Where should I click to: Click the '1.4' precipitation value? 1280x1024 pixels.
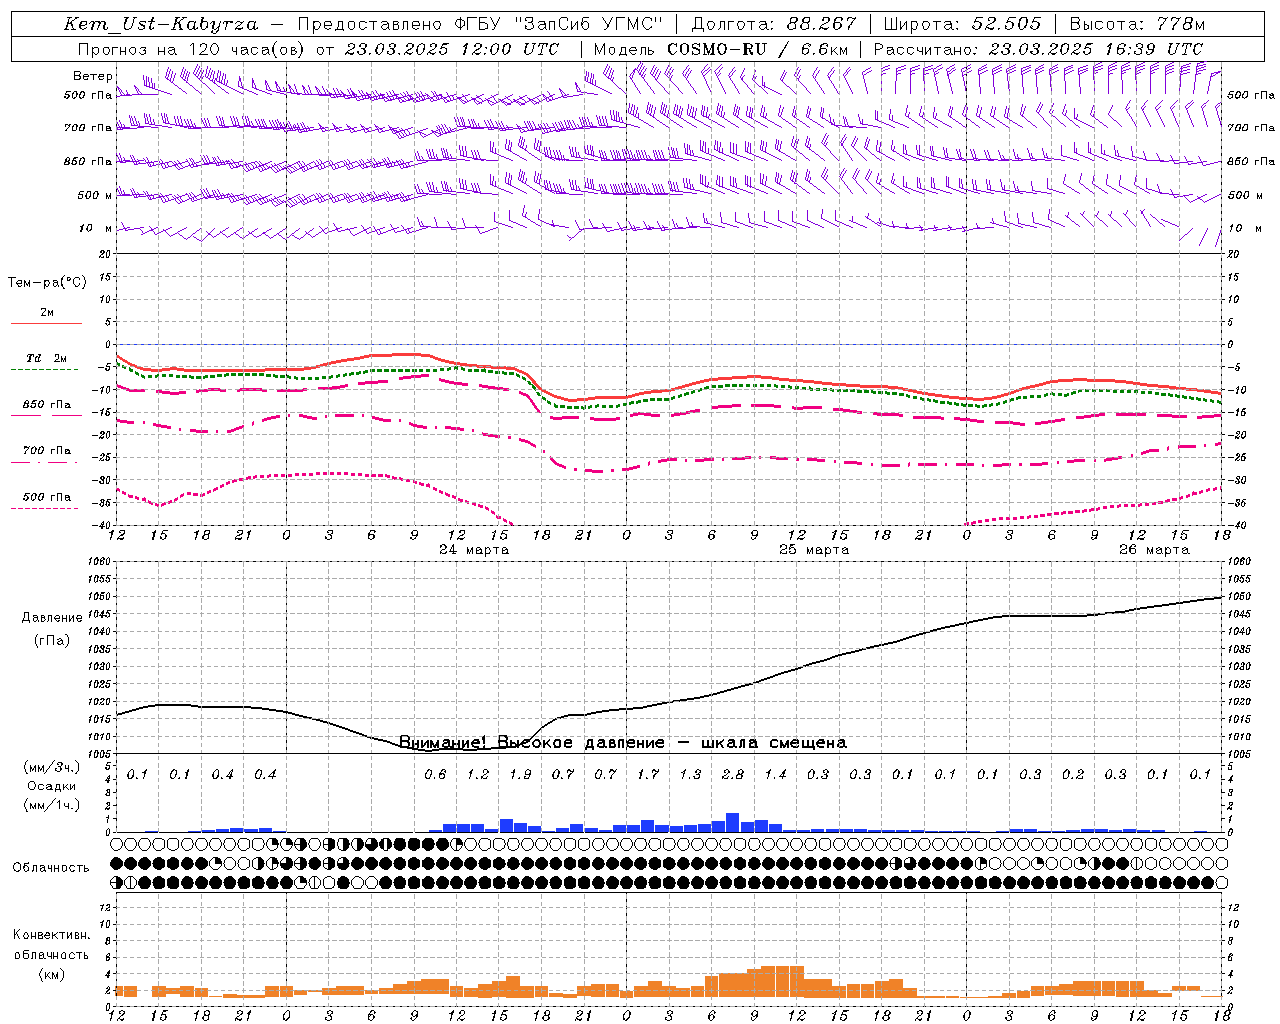(x=775, y=775)
